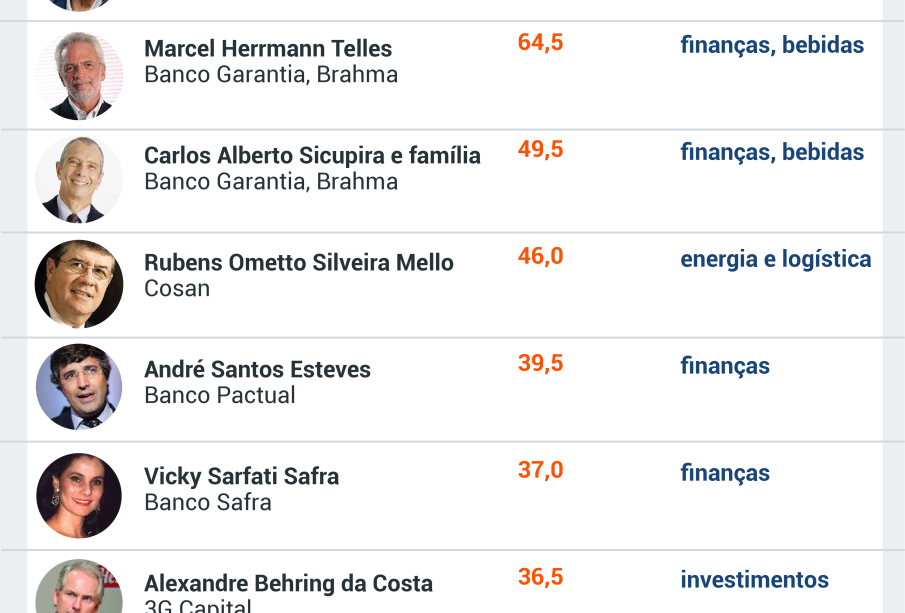
Task: Click the Banco Safra company text
Action: click(x=208, y=502)
